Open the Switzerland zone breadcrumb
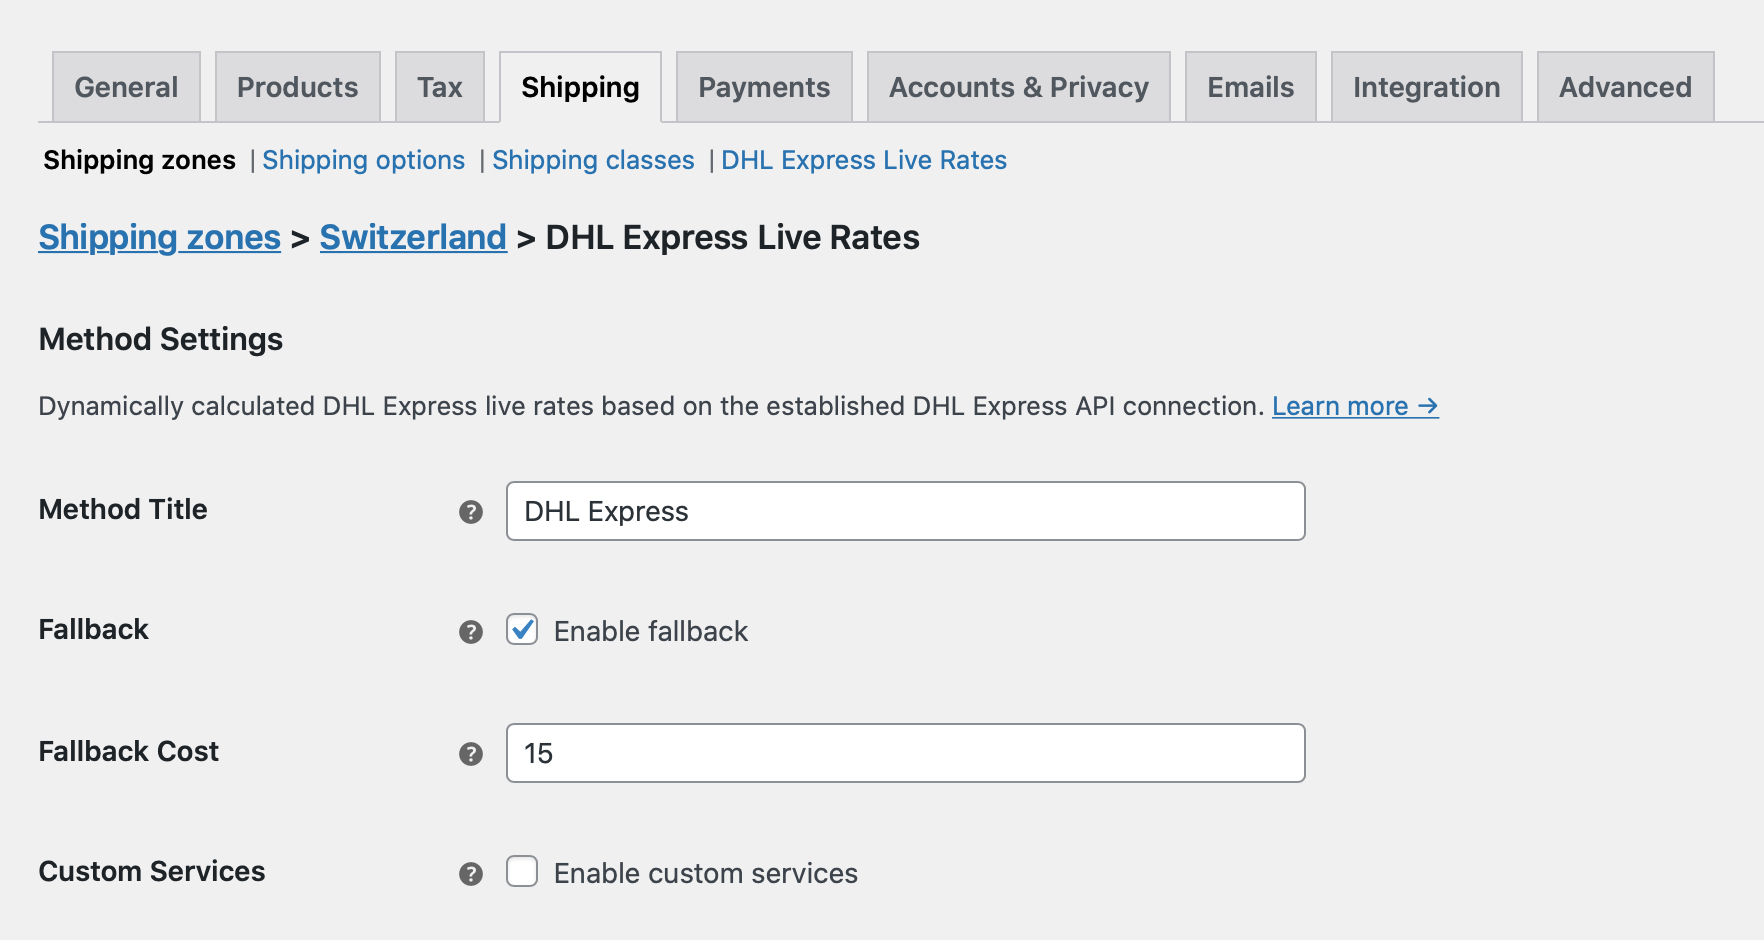The height and width of the screenshot is (940, 1764). [x=413, y=237]
